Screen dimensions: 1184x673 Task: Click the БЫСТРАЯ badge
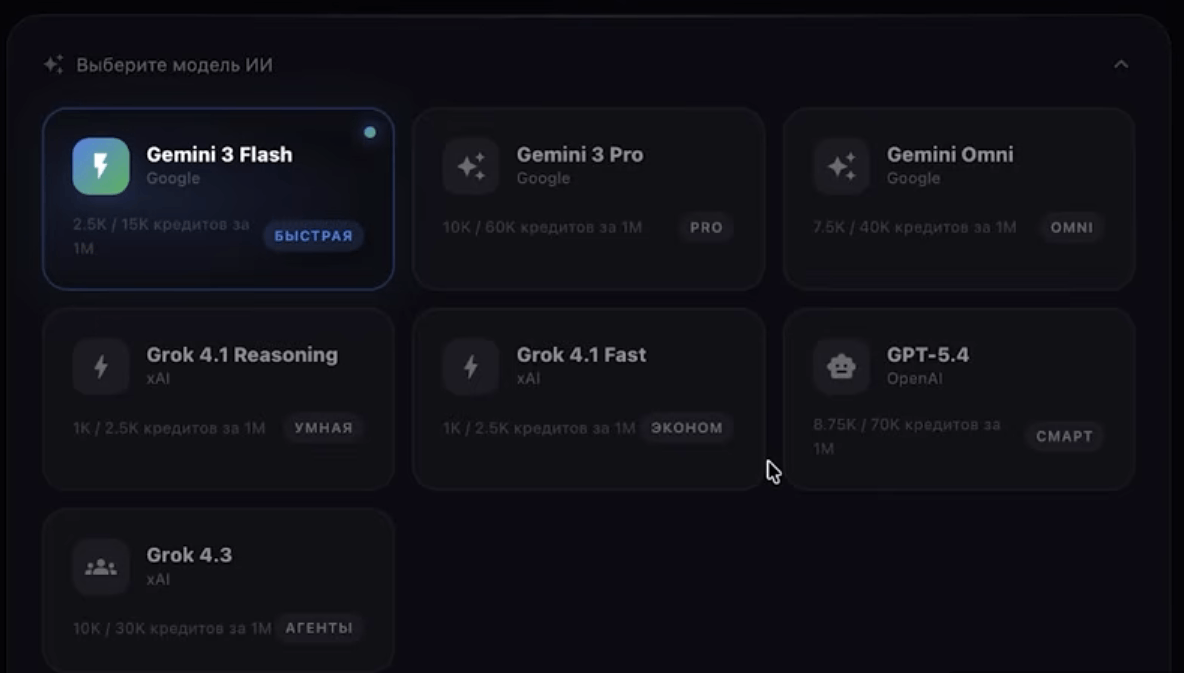coord(313,236)
